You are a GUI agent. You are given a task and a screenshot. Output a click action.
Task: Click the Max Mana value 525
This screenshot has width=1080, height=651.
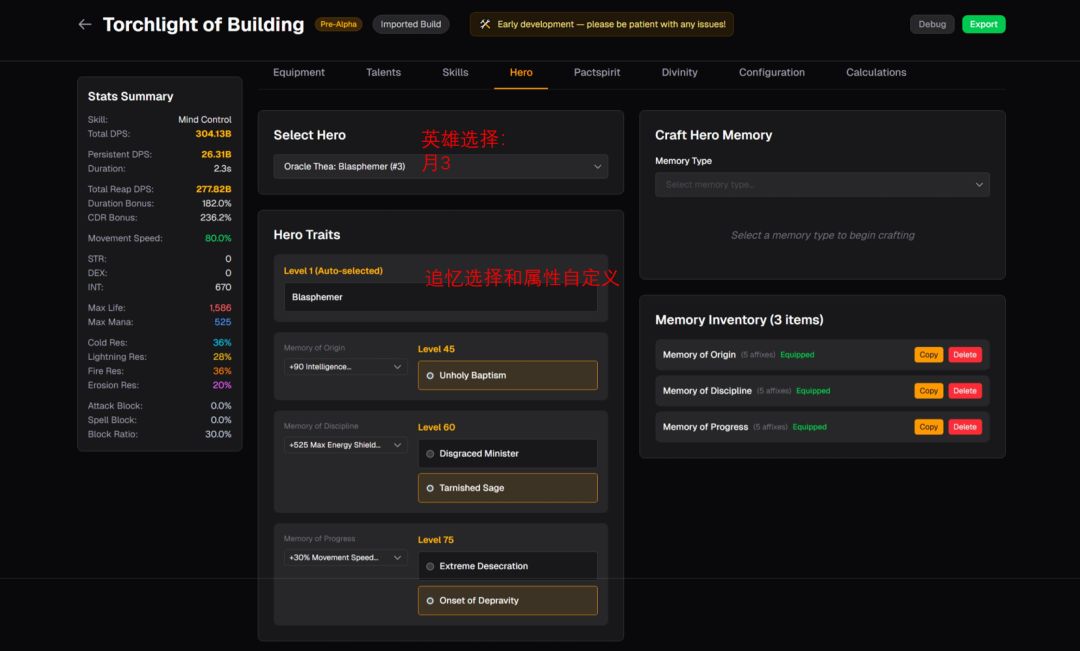click(x=222, y=322)
